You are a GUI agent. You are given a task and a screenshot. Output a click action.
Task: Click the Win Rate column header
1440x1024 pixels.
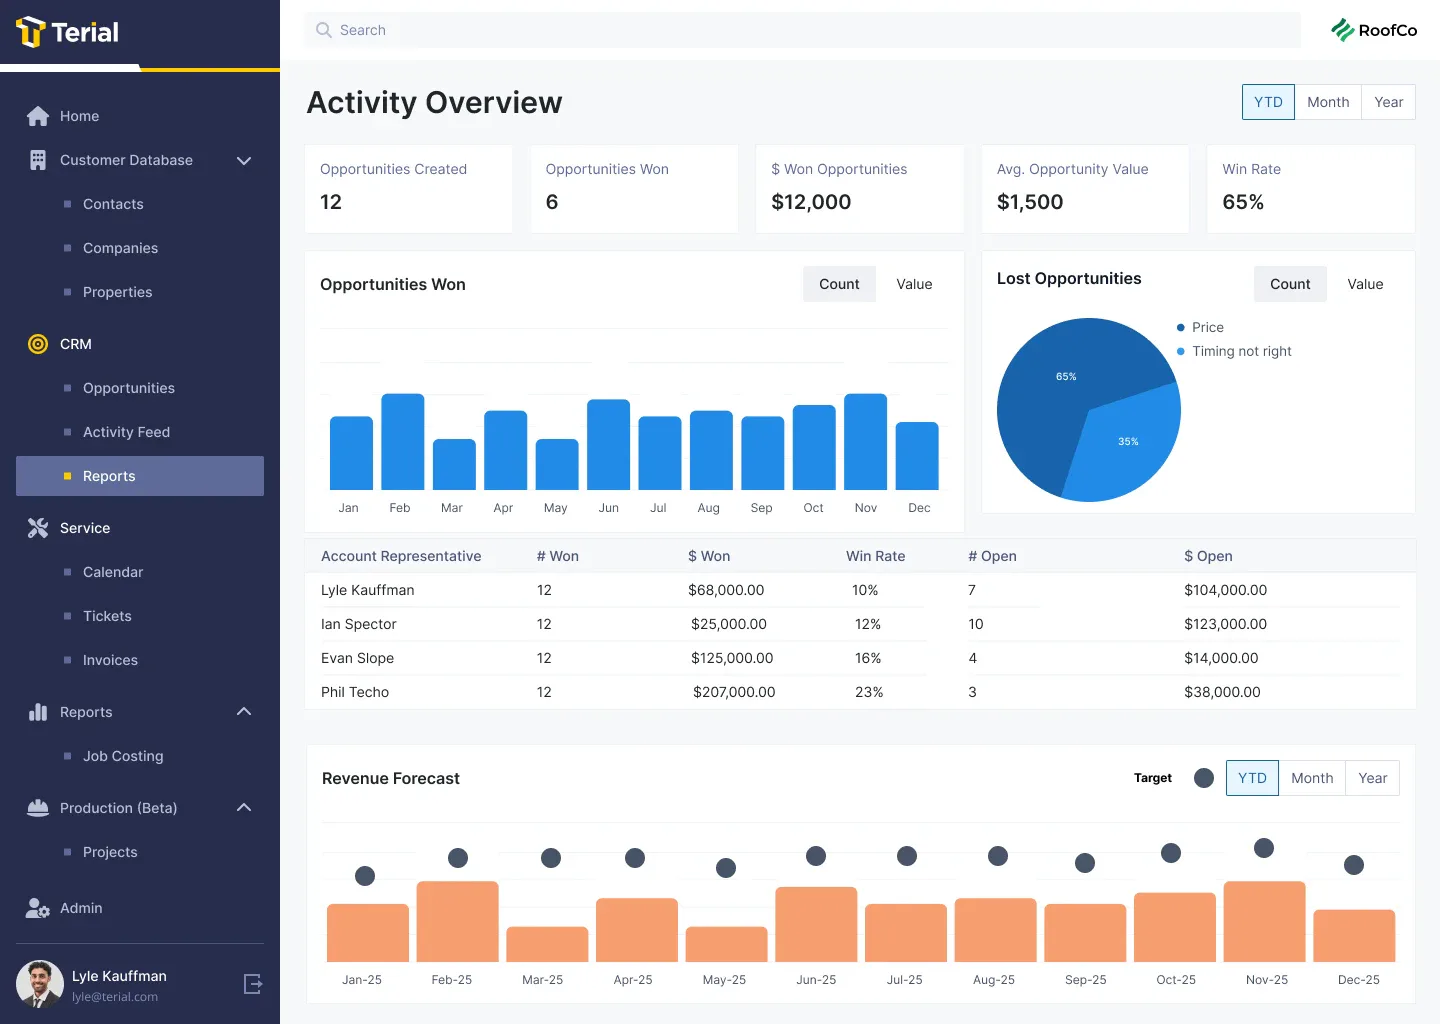tap(875, 556)
